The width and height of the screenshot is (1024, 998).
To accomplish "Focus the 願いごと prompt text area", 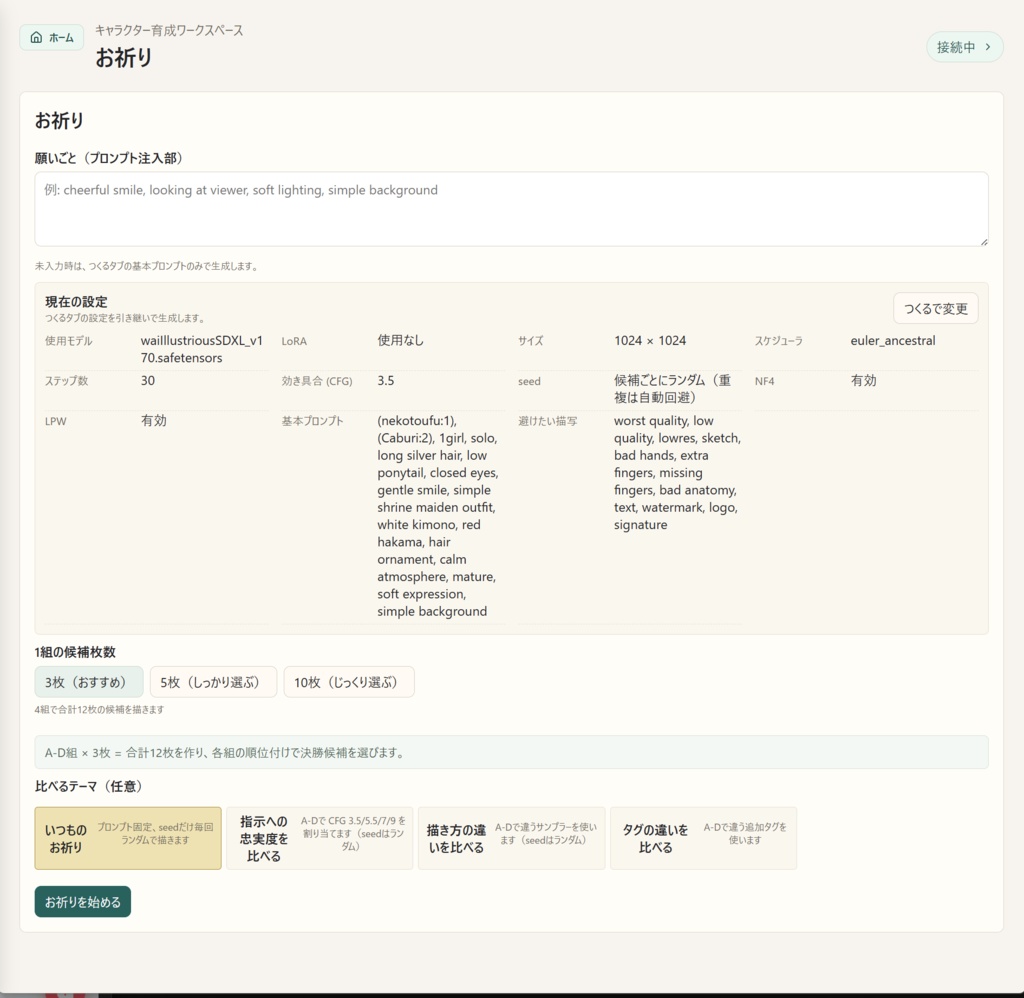I will click(511, 209).
